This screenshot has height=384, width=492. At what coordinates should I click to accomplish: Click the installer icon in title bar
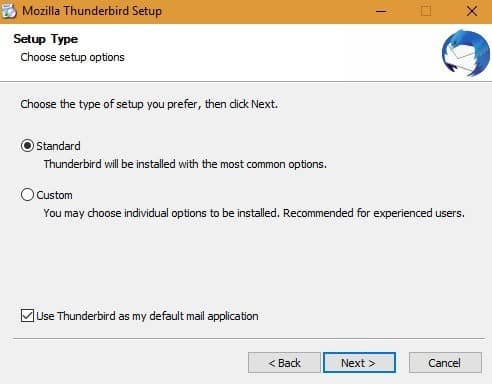tap(9, 11)
